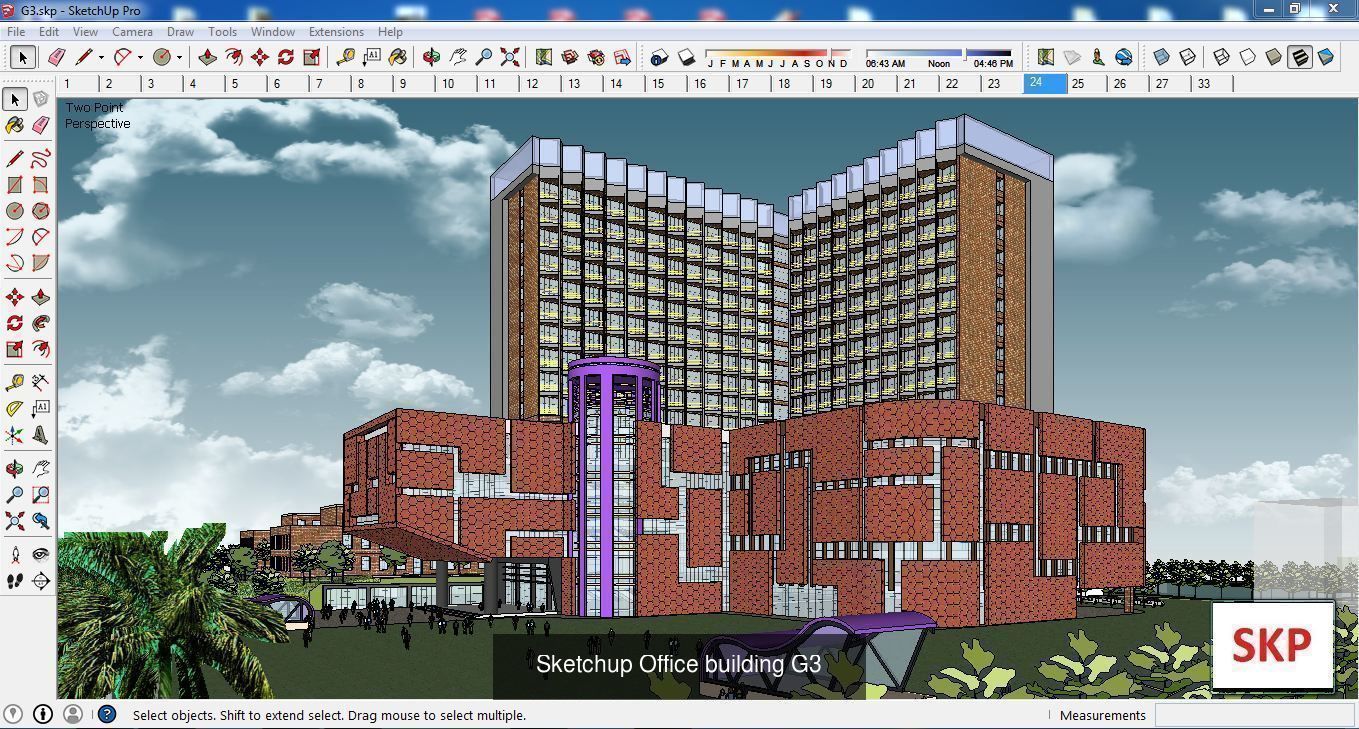Click Add Location icon near scene tabs toolbar

(1046, 57)
